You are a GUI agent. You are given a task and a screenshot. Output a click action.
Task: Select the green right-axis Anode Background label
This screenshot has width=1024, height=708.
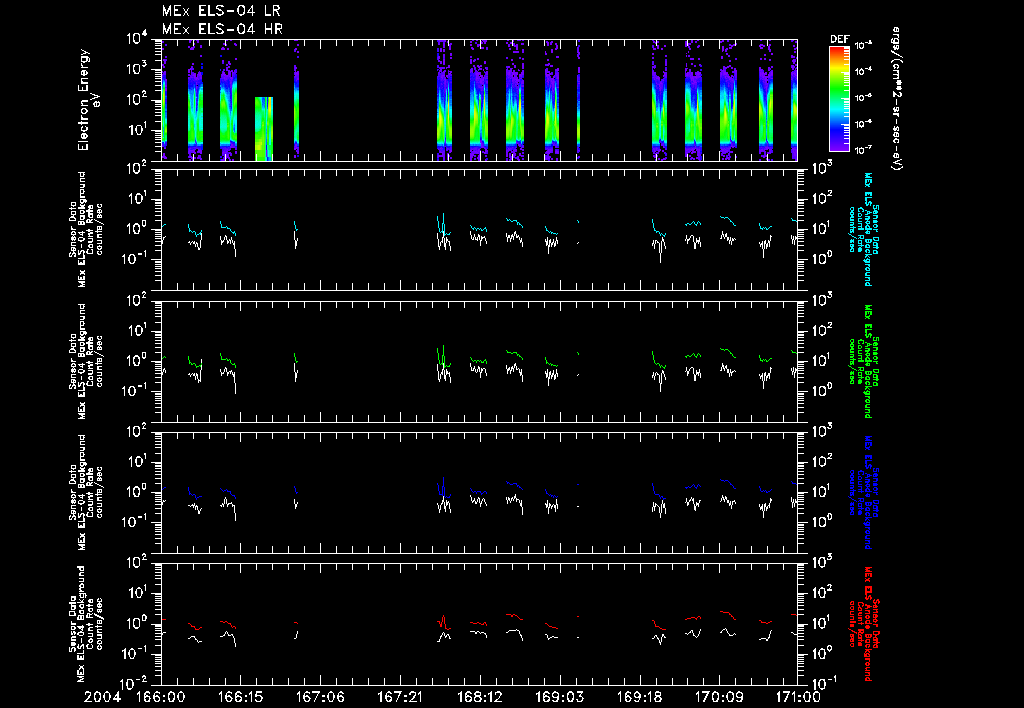[863, 361]
